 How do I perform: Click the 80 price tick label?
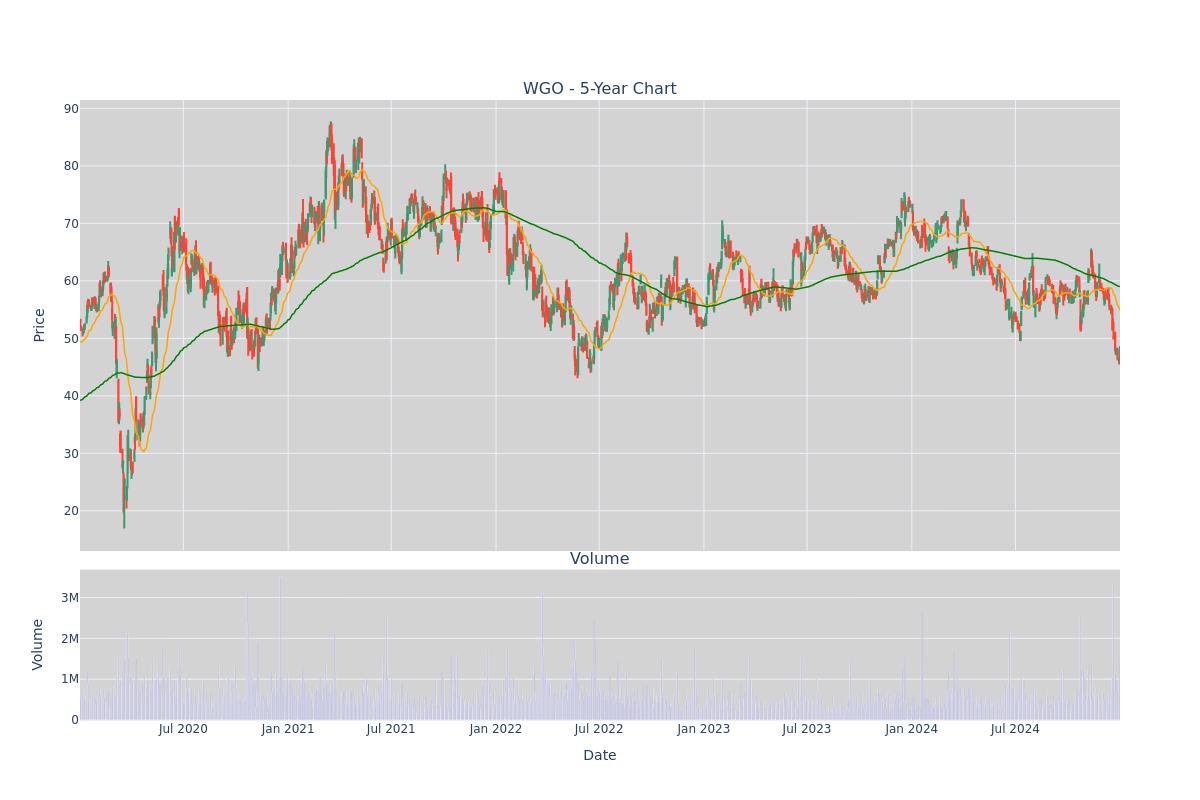coord(71,166)
